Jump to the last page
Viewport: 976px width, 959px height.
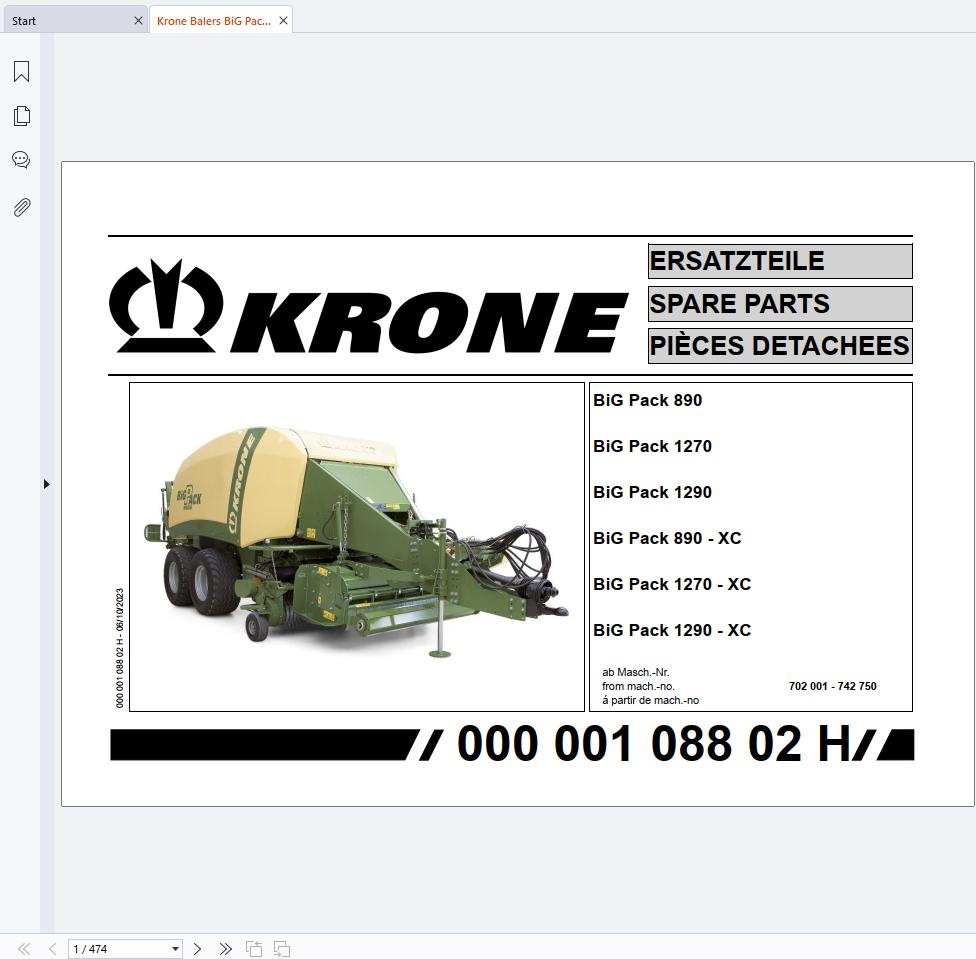pyautogui.click(x=225, y=948)
